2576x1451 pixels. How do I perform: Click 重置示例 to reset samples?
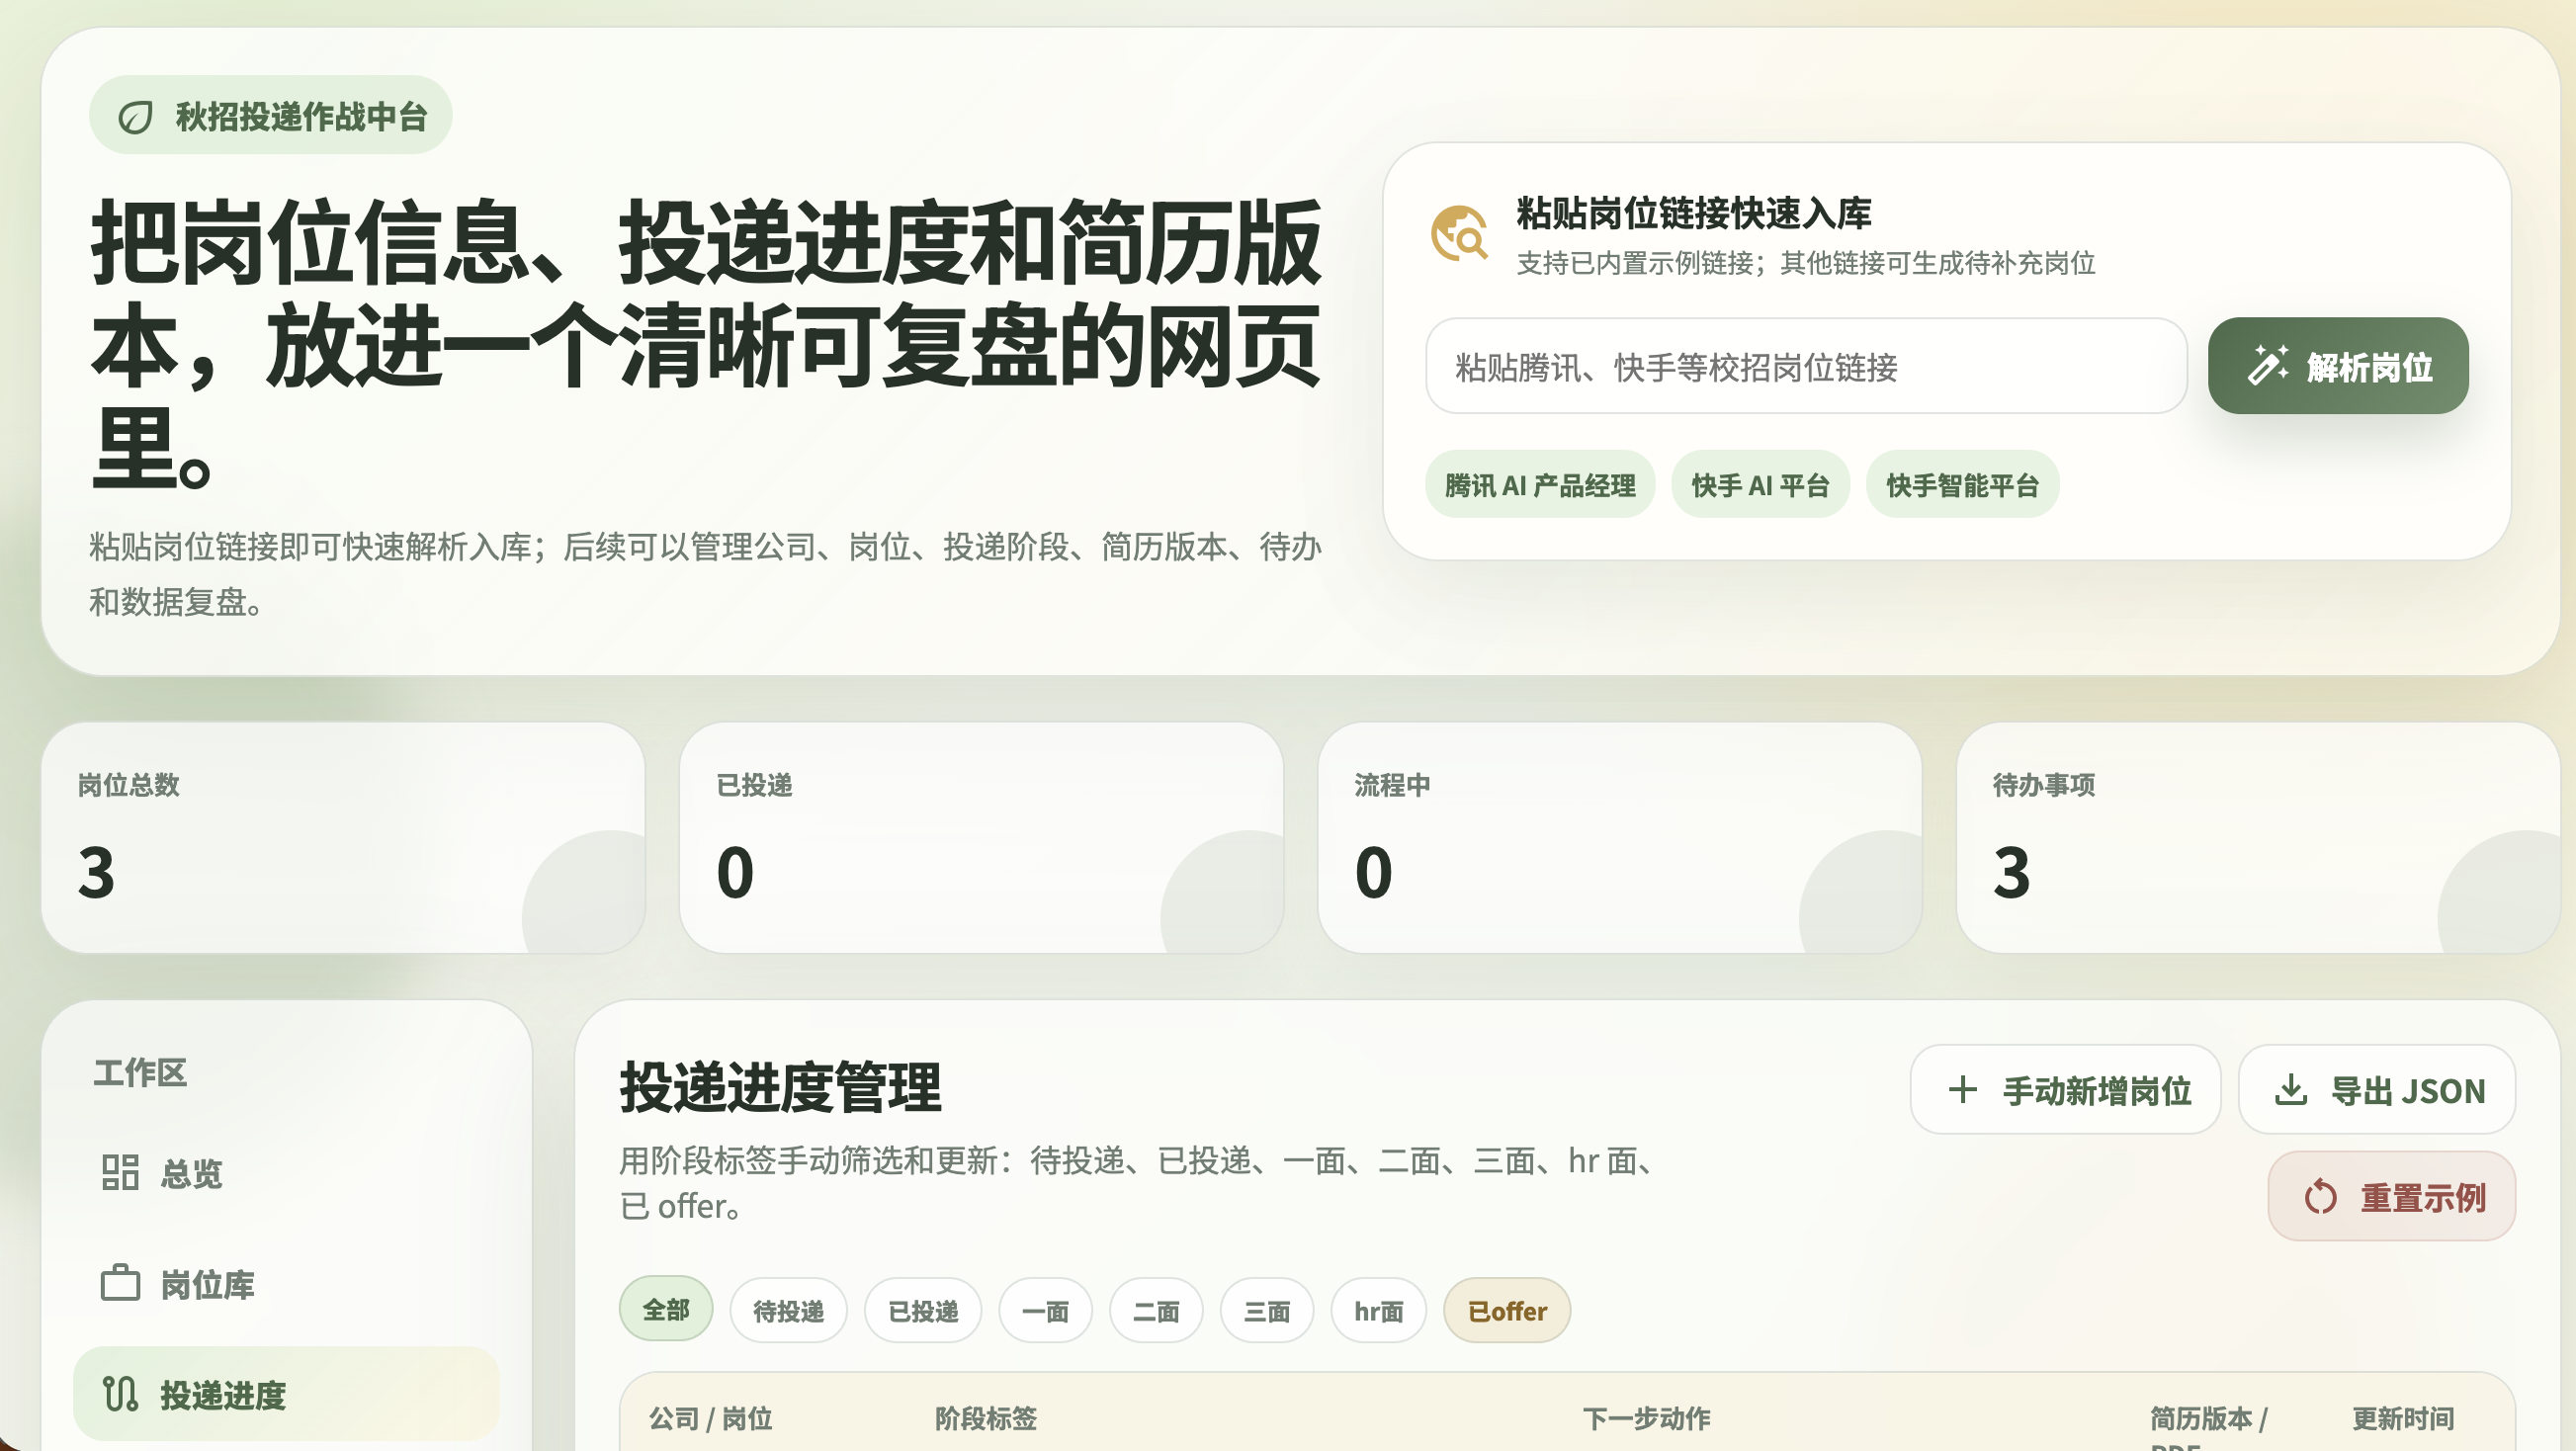pyautogui.click(x=2392, y=1197)
